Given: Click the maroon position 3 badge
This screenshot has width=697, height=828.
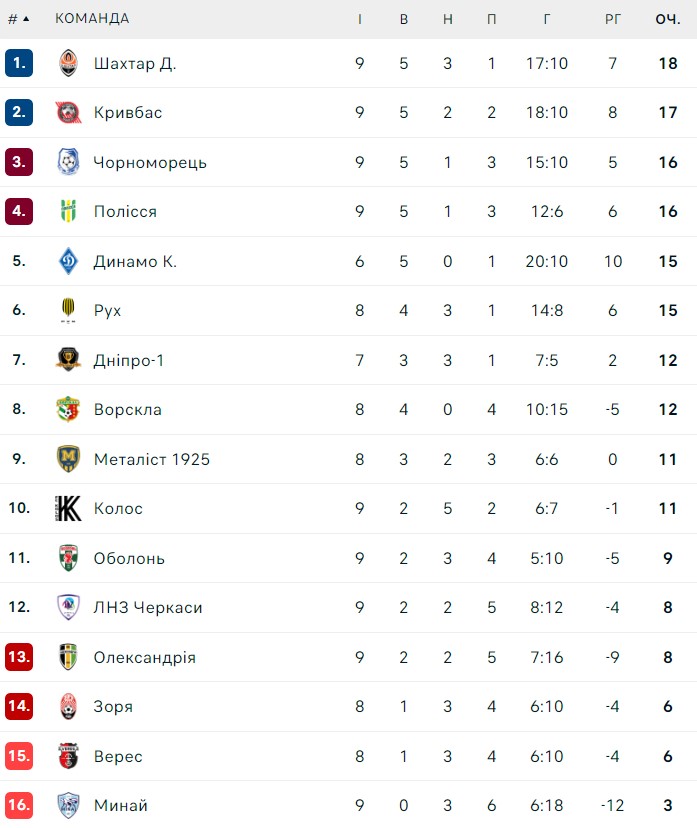Looking at the screenshot, I should pyautogui.click(x=19, y=162).
